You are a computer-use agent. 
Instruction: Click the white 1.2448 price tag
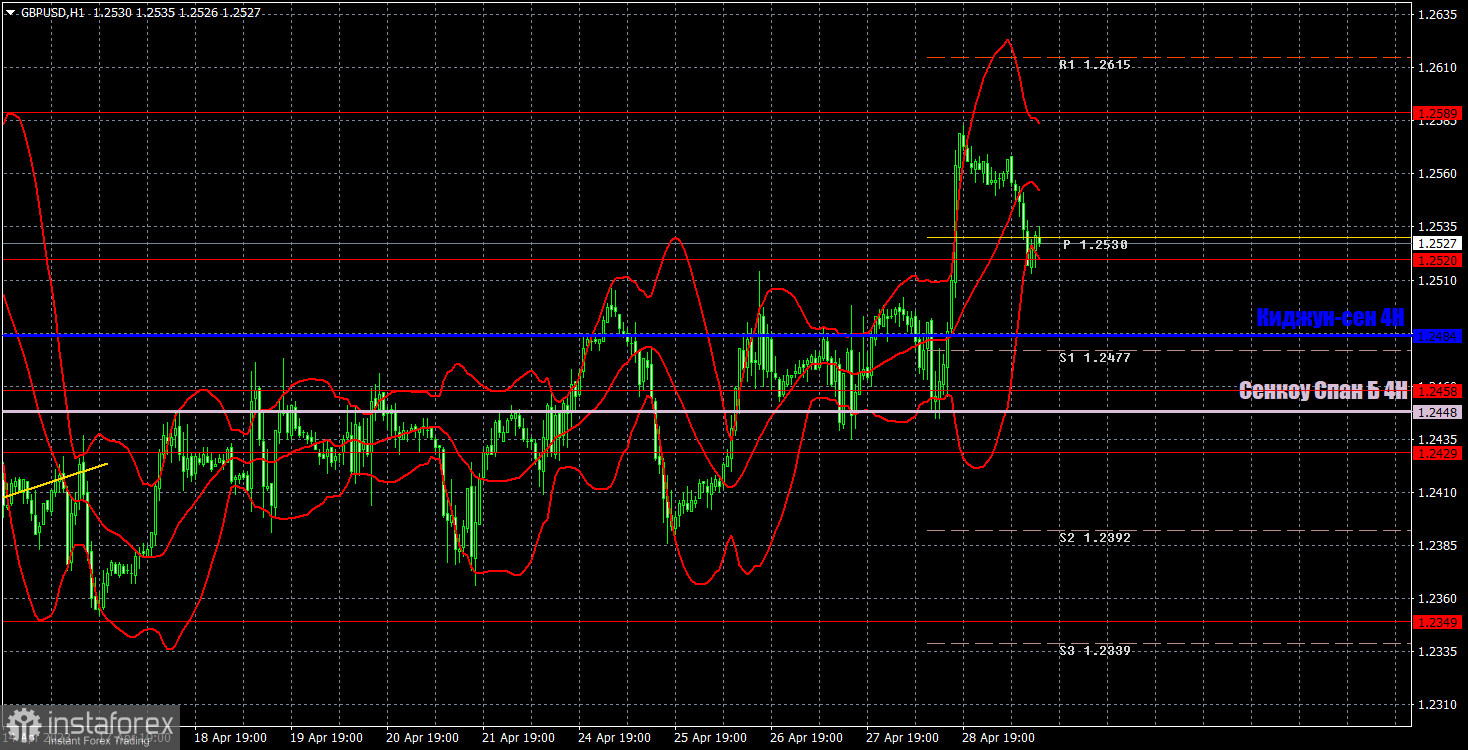1438,412
